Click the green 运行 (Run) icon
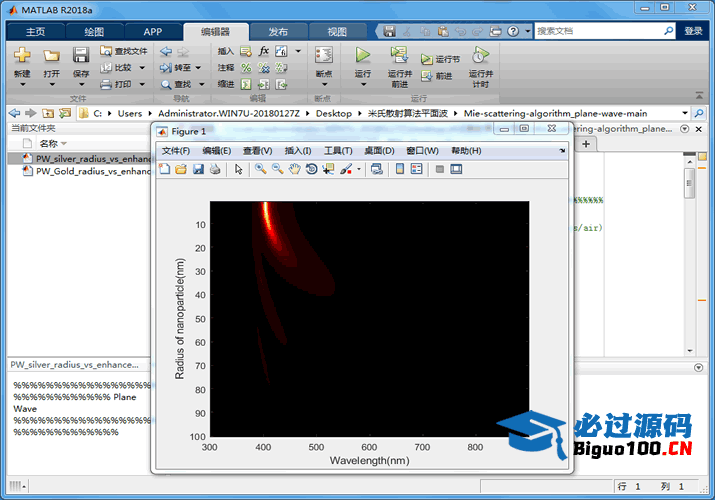The width and height of the screenshot is (715, 500). [x=363, y=55]
